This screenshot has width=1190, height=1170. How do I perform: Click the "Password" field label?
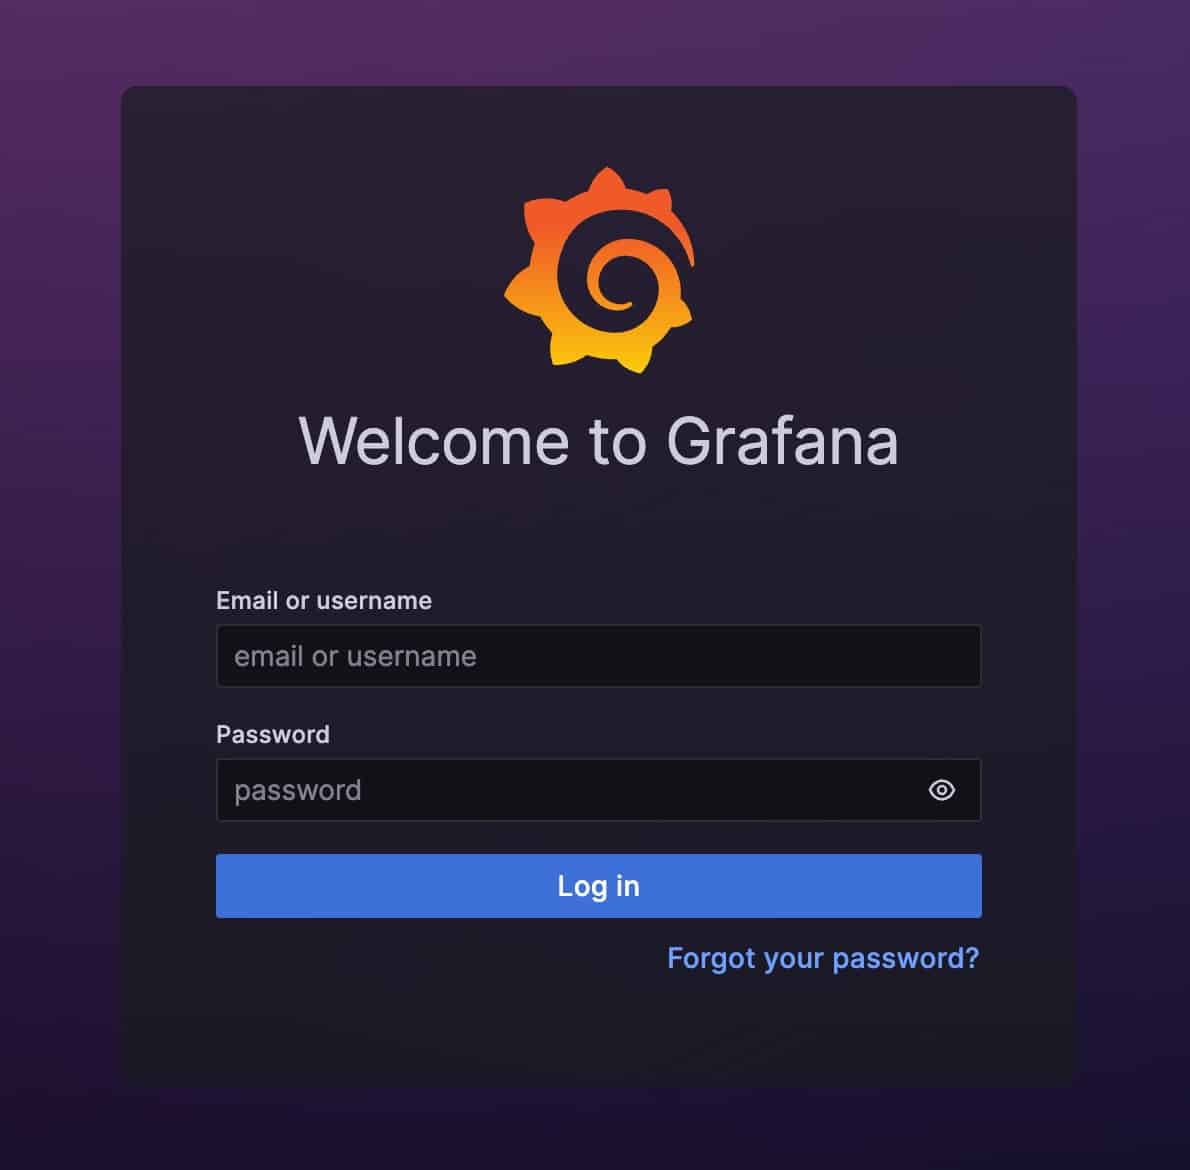[273, 734]
